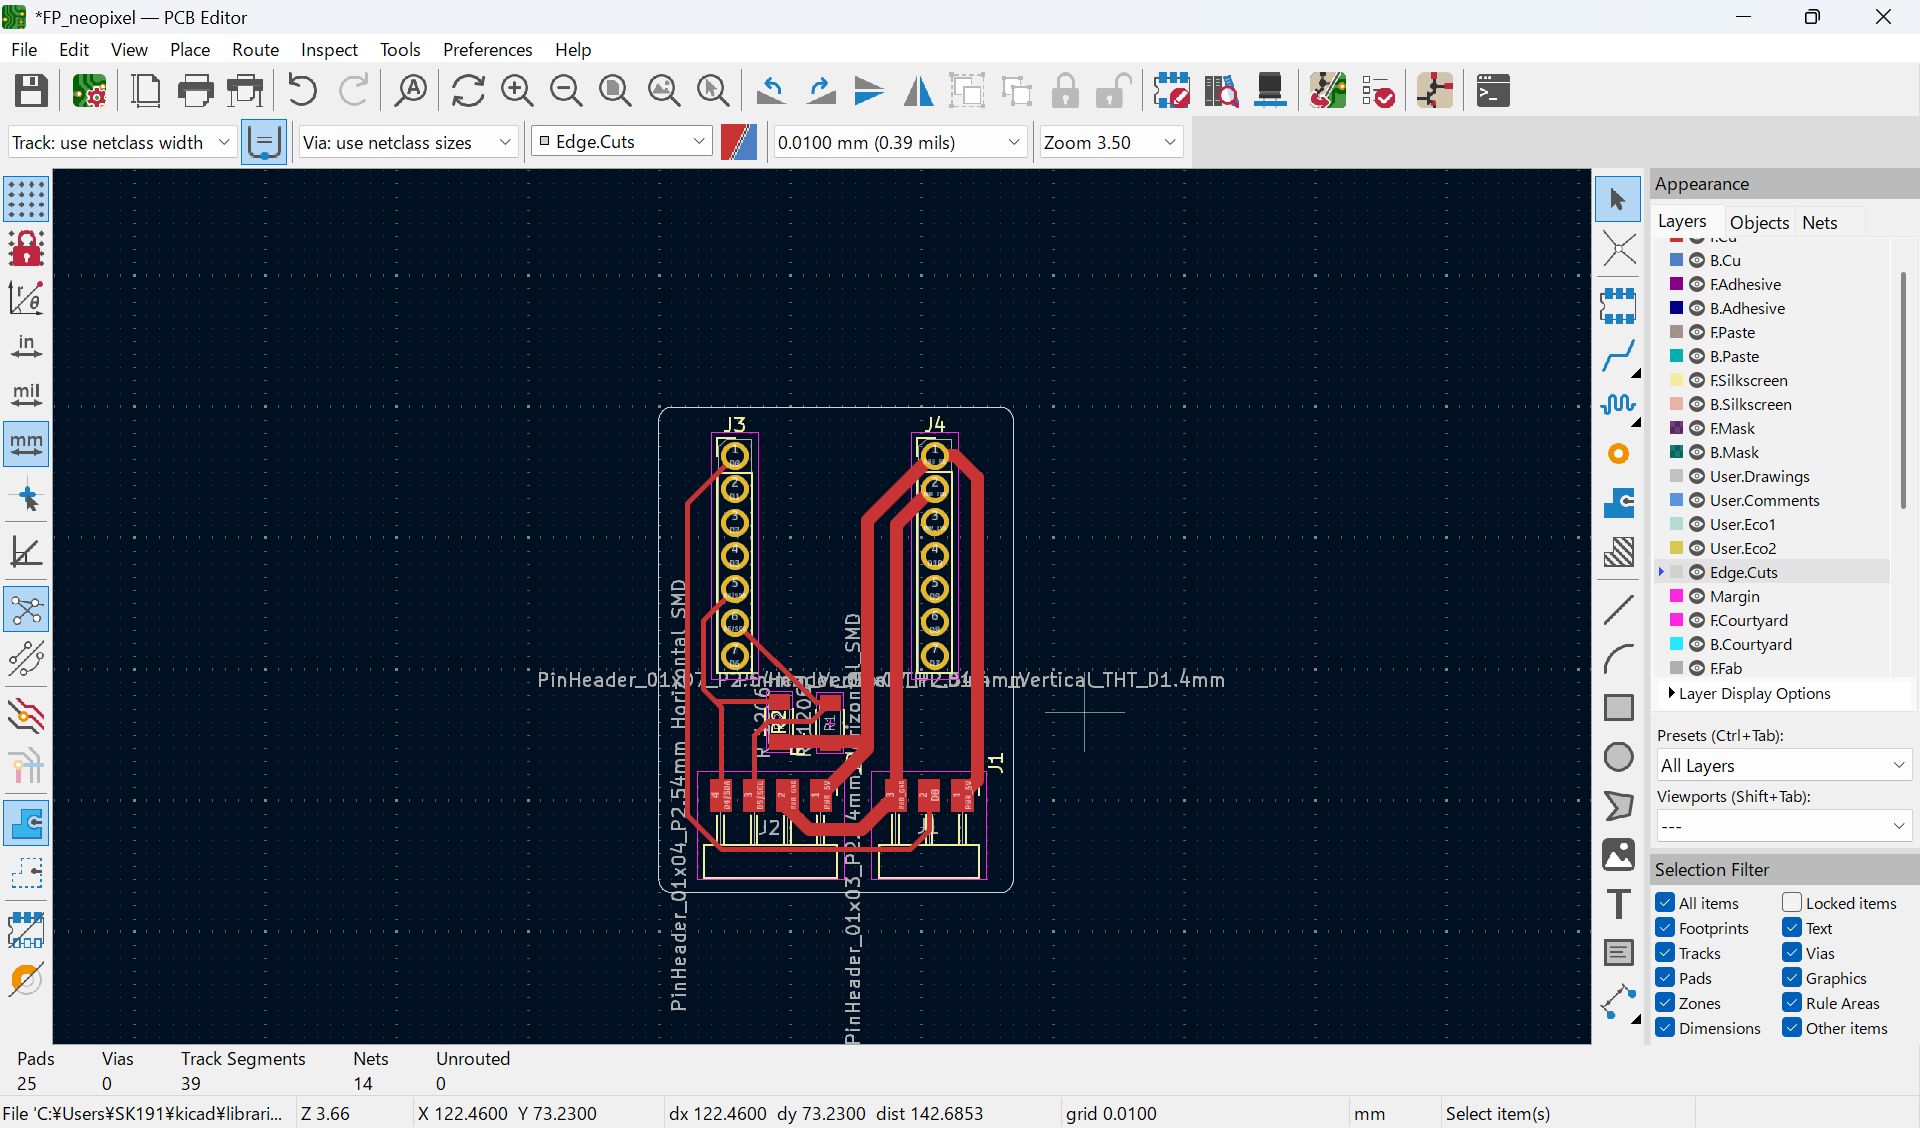Screen dimensions: 1920x1128
Task: Zoom to fit the page
Action: pos(615,91)
